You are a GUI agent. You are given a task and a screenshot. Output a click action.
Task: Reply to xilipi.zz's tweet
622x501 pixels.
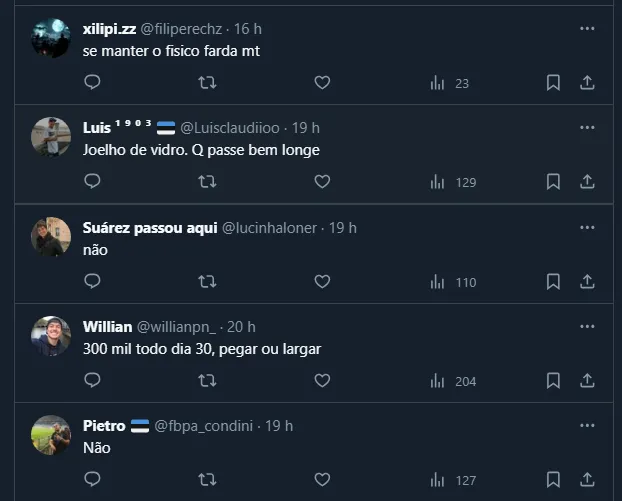[x=92, y=83]
